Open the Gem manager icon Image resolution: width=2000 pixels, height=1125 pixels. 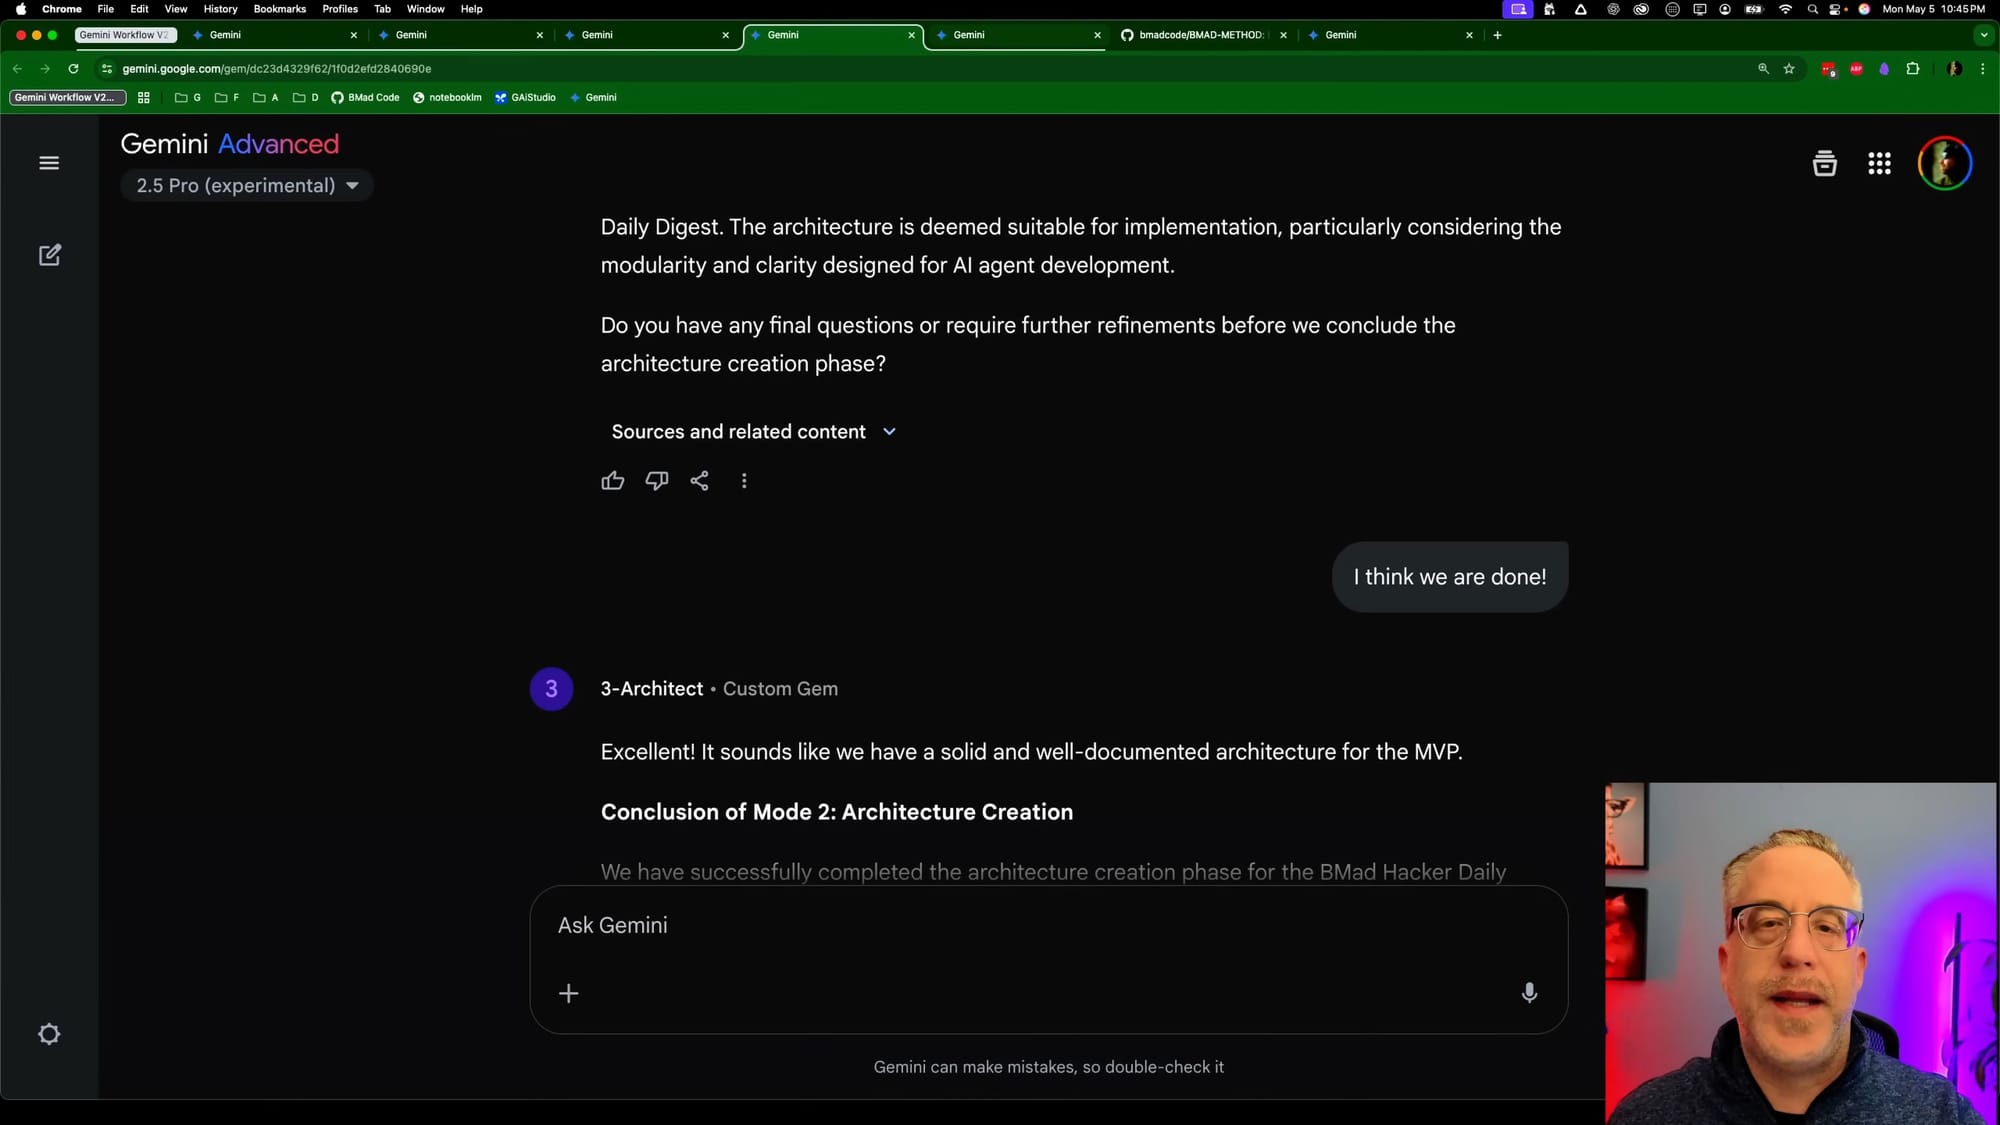click(1824, 163)
